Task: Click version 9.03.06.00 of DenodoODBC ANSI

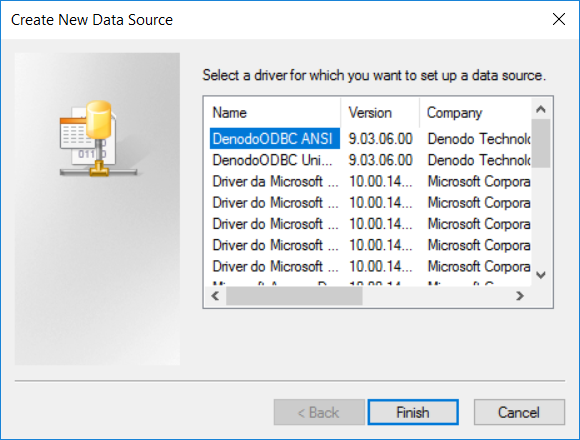Action: 381,139
